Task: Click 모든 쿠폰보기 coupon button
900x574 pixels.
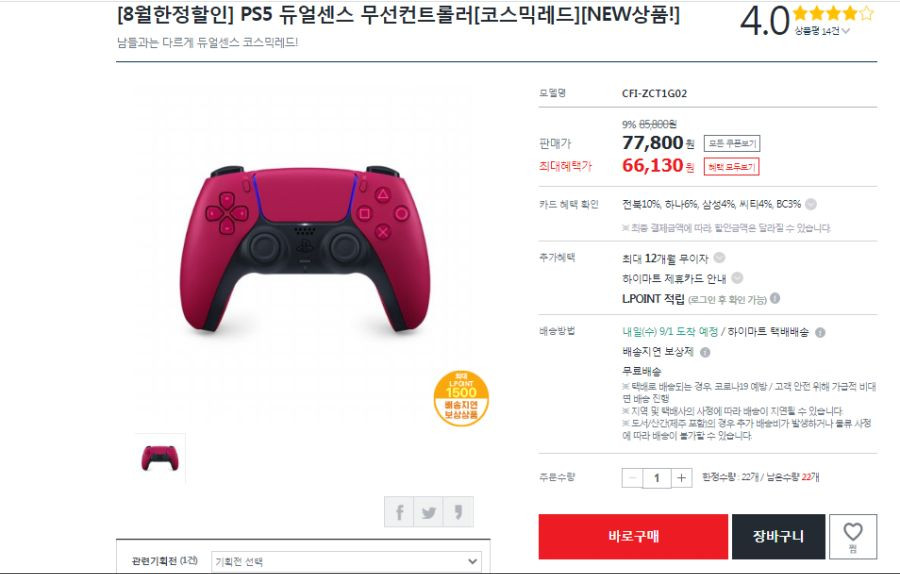Action: (732, 144)
